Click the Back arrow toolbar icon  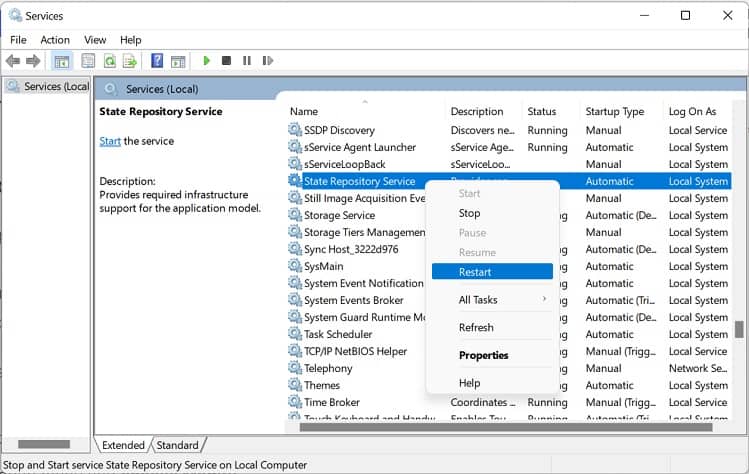[x=13, y=61]
